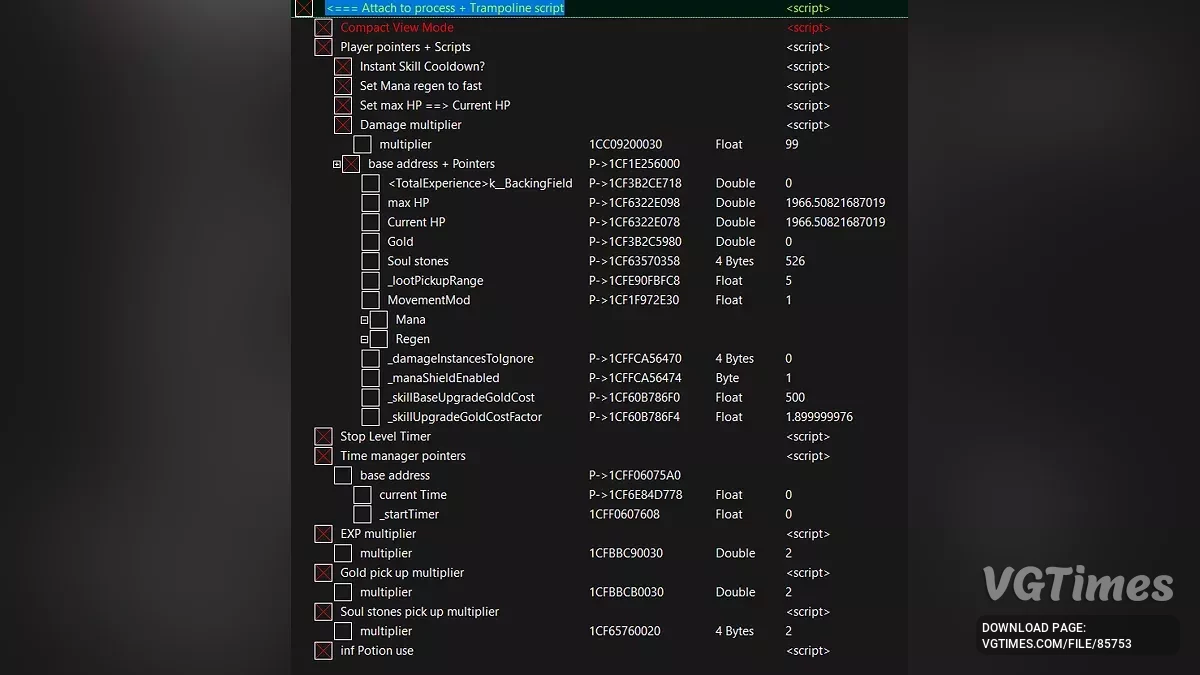This screenshot has height=675, width=1200.
Task: Check the Time manager base address checkbox
Action: coord(343,476)
